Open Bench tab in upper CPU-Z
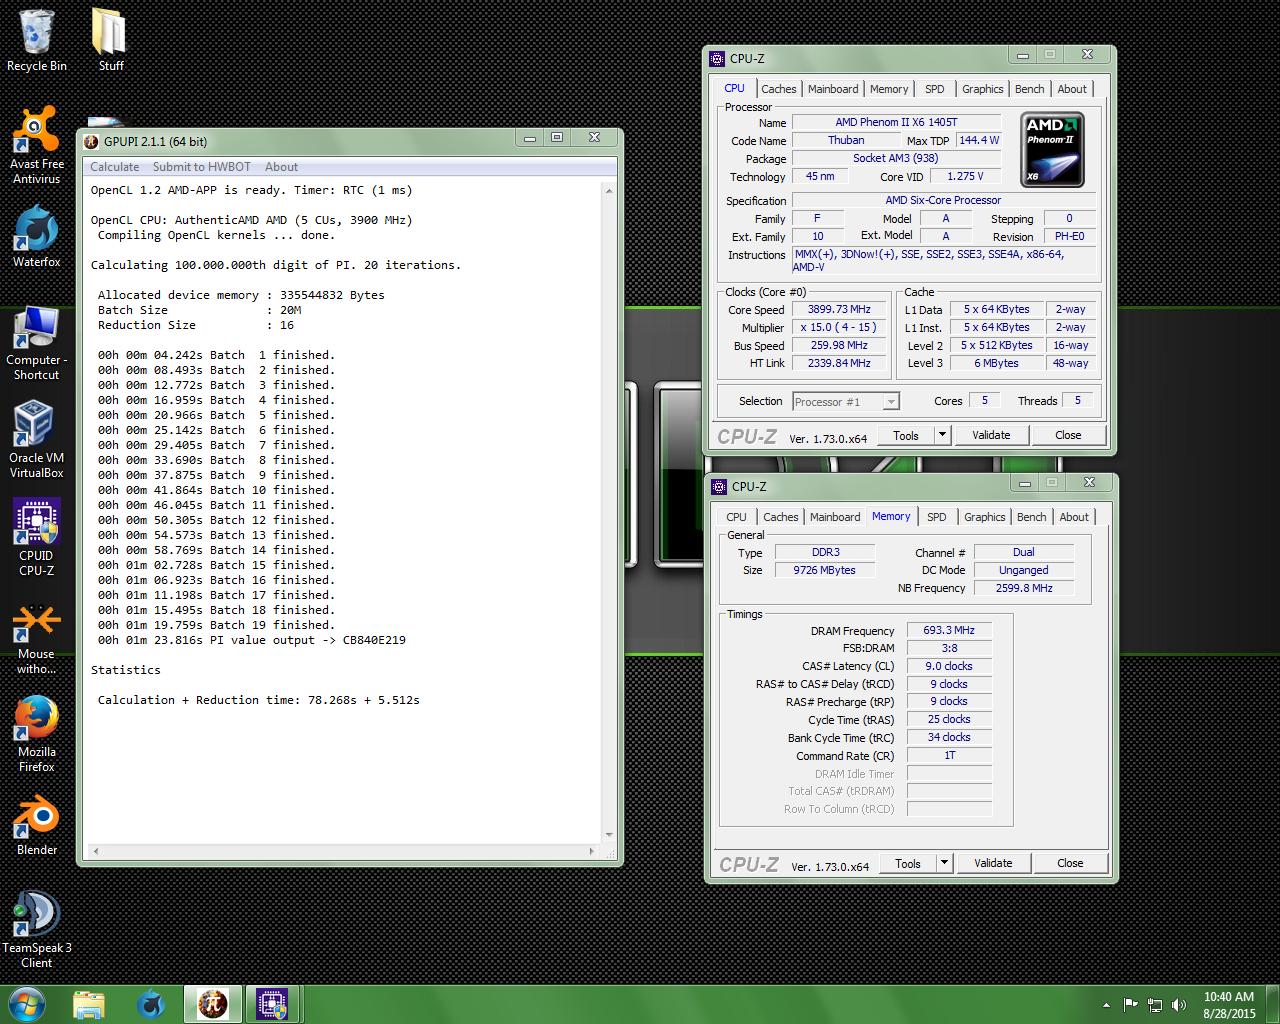Screen dimensions: 1280x1024 [x=1030, y=89]
